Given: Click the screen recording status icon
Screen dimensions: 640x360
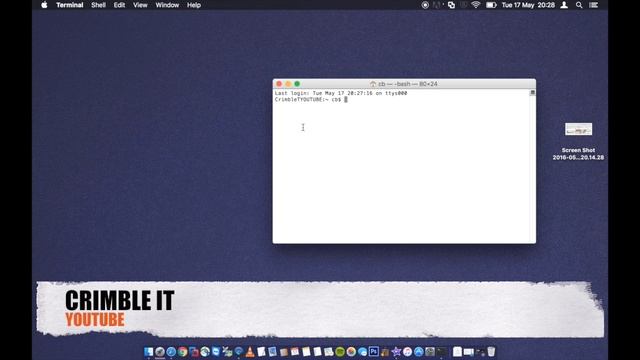Looking at the screenshot, I should [x=425, y=5].
